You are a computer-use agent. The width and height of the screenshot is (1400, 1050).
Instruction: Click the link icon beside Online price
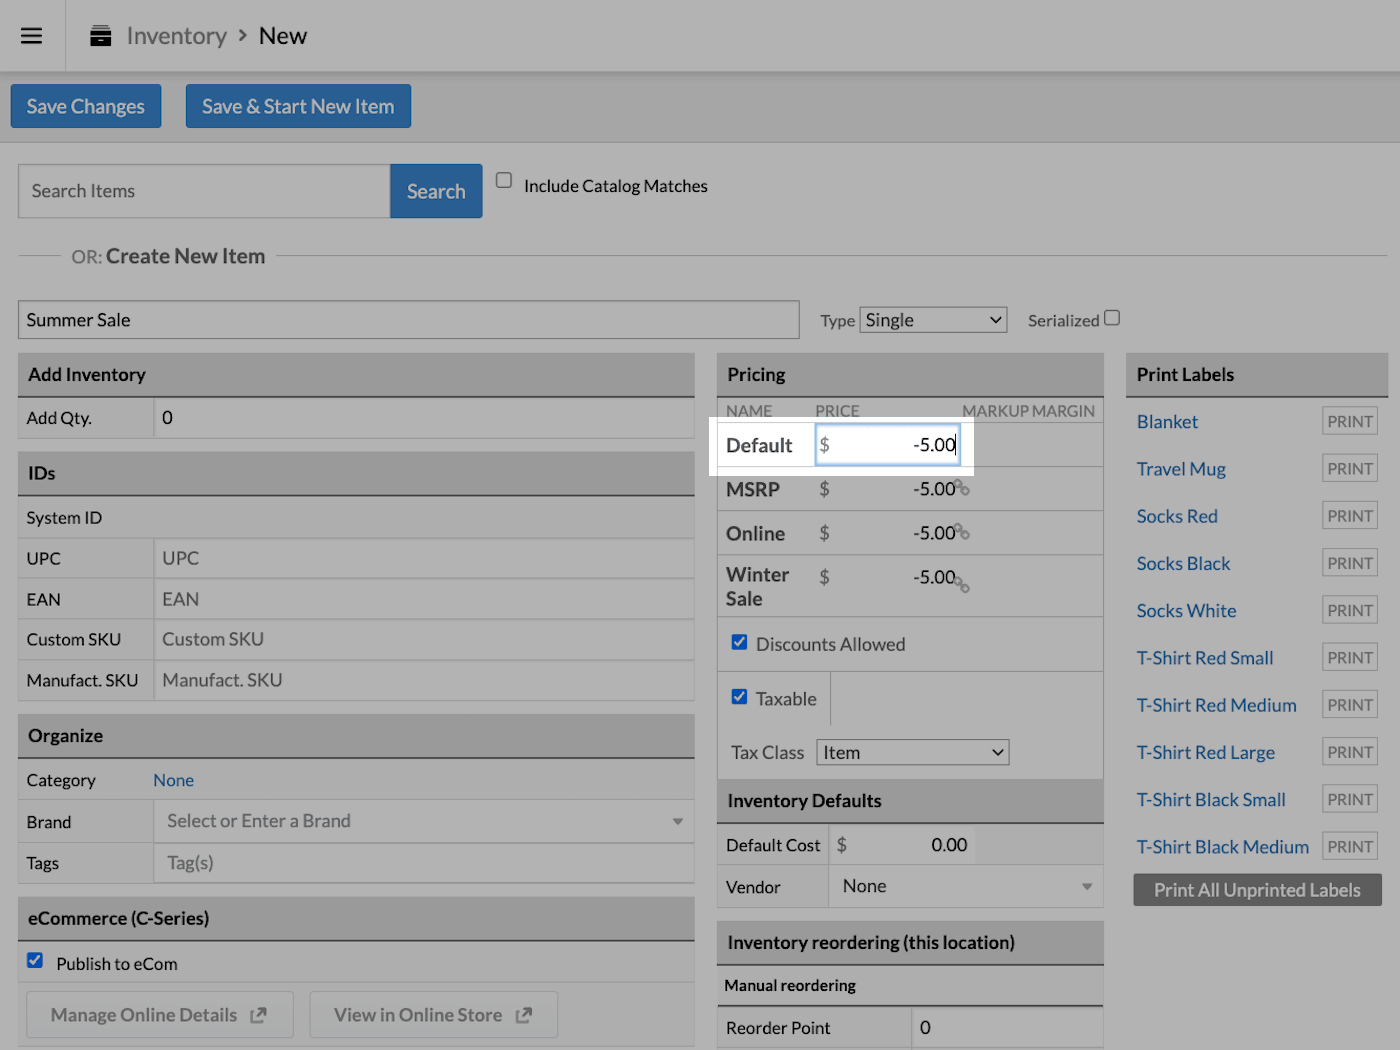pyautogui.click(x=962, y=533)
